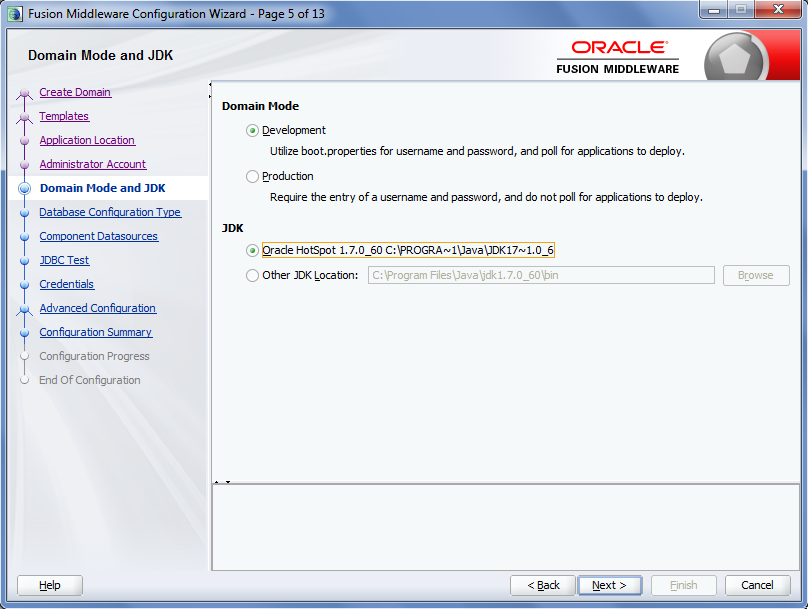Minimize the Configuration Wizard window
This screenshot has width=808, height=609.
[x=714, y=10]
